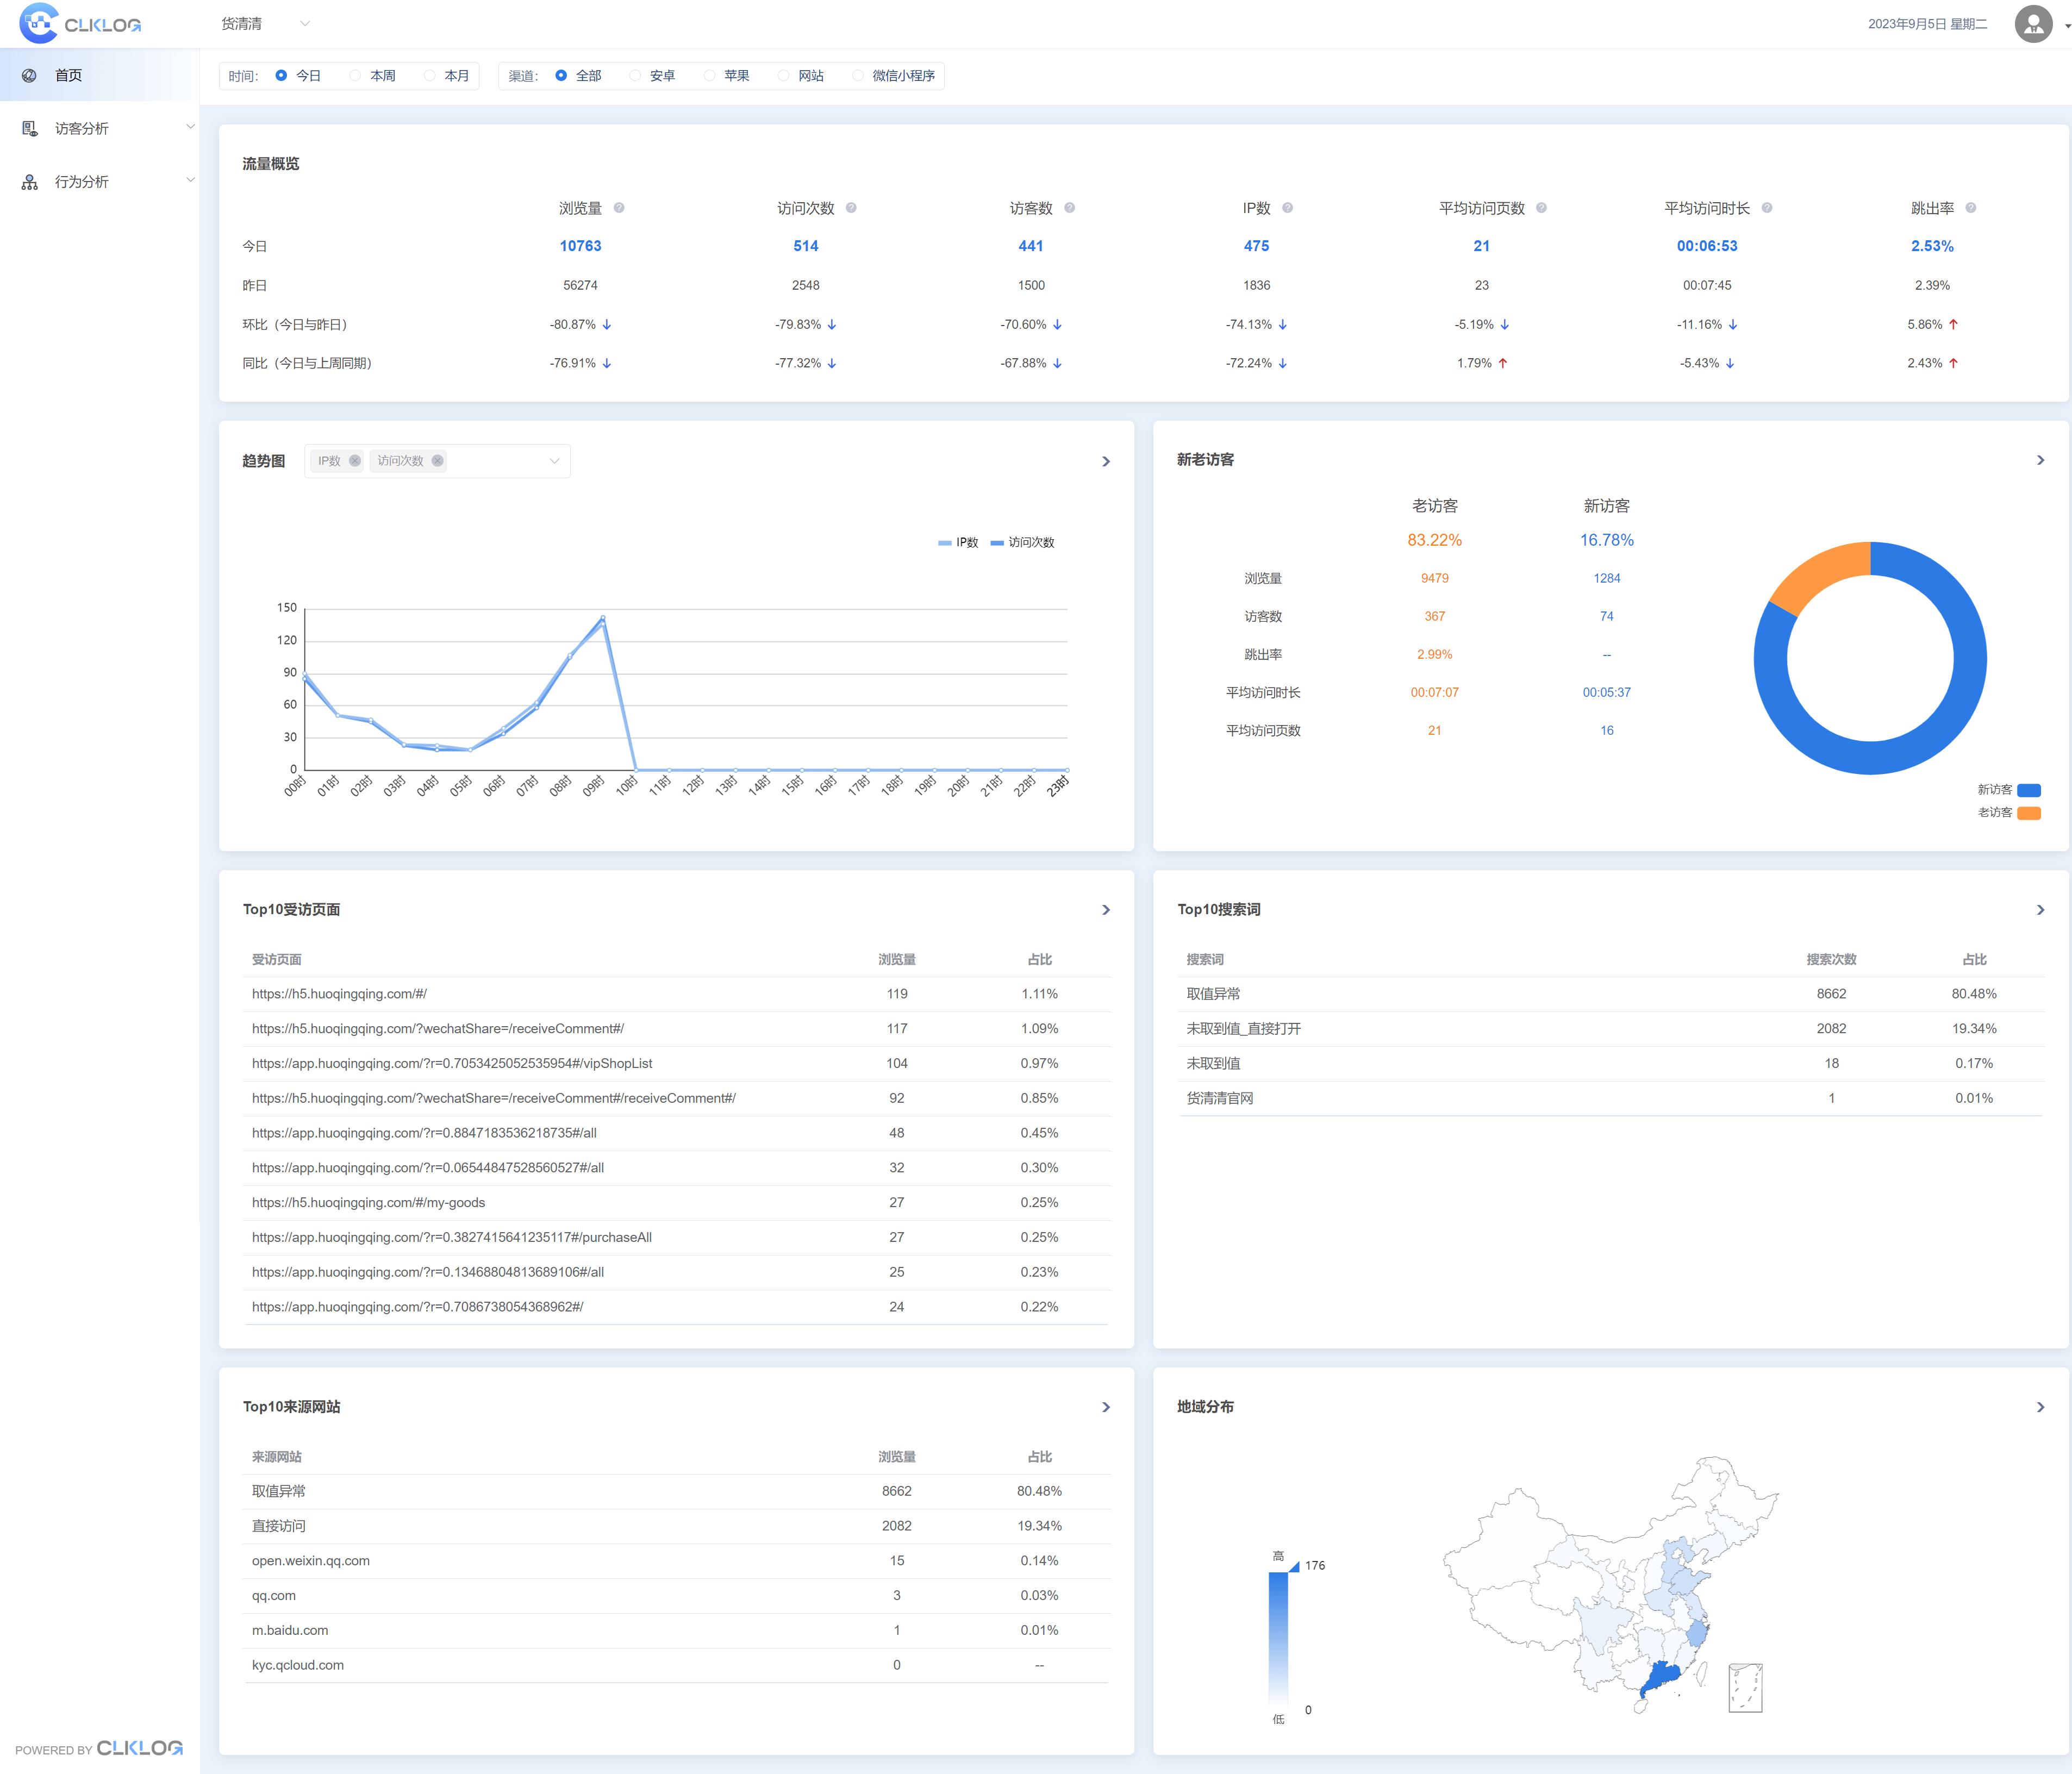Toggle the IP数 legend above the trend chart
The width and height of the screenshot is (2072, 1774).
[x=958, y=542]
